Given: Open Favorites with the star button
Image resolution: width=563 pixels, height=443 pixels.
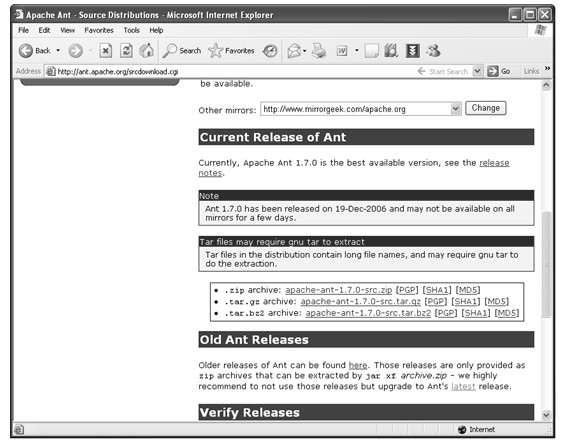Looking at the screenshot, I should point(231,51).
